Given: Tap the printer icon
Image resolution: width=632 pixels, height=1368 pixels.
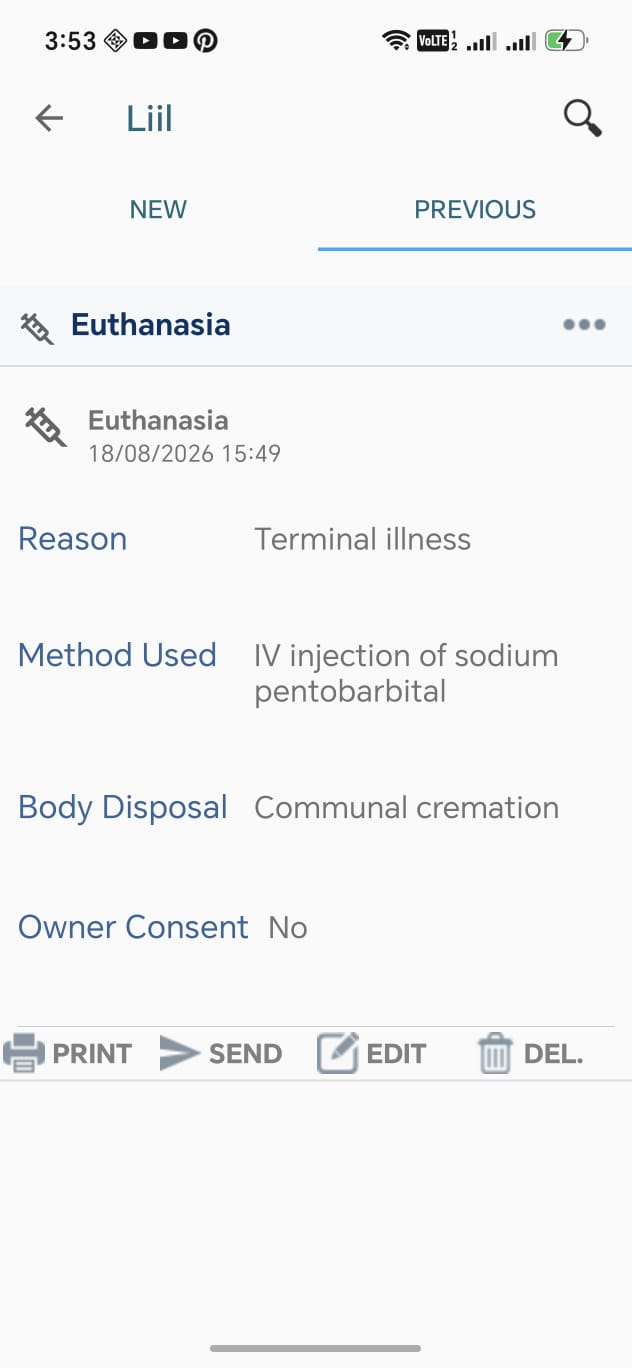Looking at the screenshot, I should tap(24, 1054).
